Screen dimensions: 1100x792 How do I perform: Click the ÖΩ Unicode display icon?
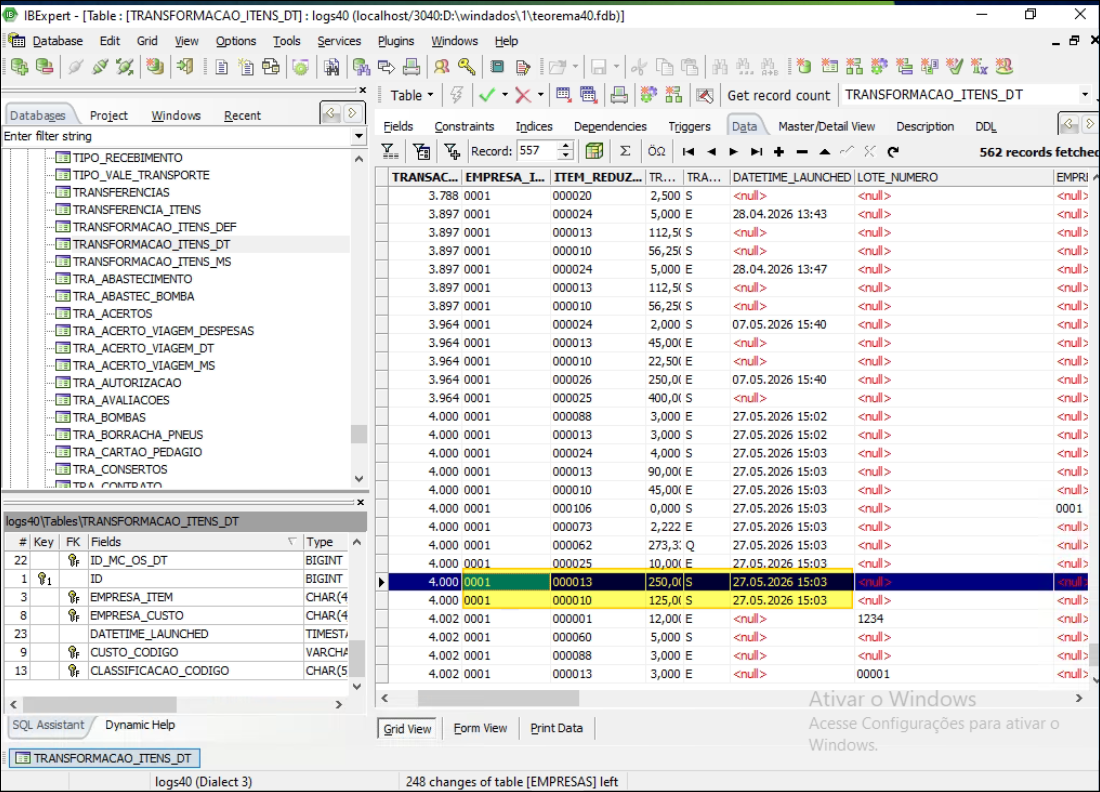click(657, 151)
